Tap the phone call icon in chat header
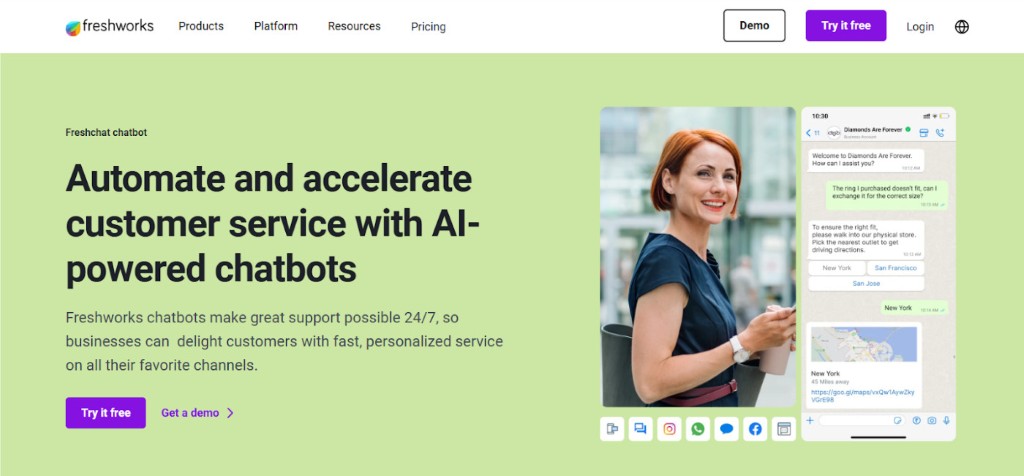Image resolution: width=1024 pixels, height=476 pixels. (940, 133)
